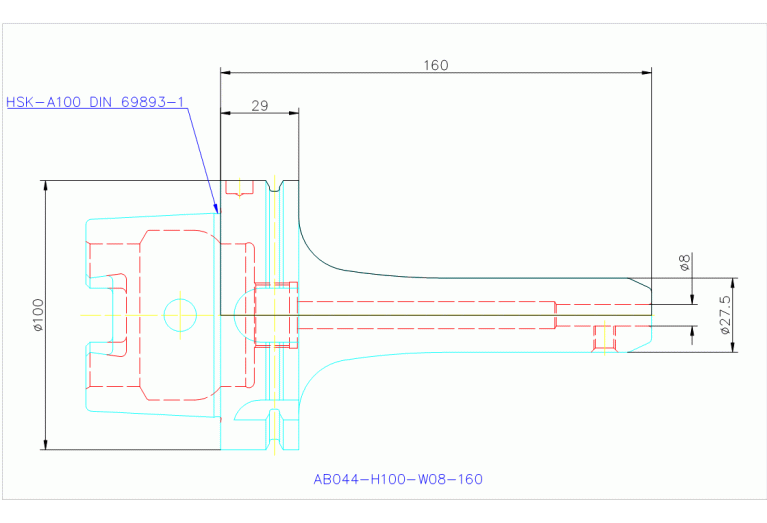Click the ø8 bore dimension text
Screen dimensions: 767x523
(684, 263)
